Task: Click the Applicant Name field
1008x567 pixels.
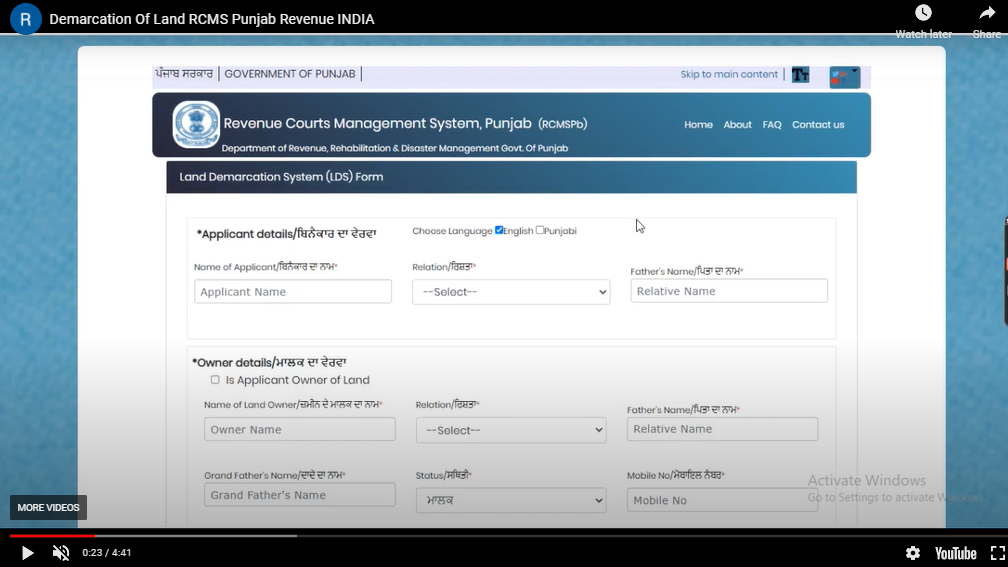Action: tap(292, 291)
